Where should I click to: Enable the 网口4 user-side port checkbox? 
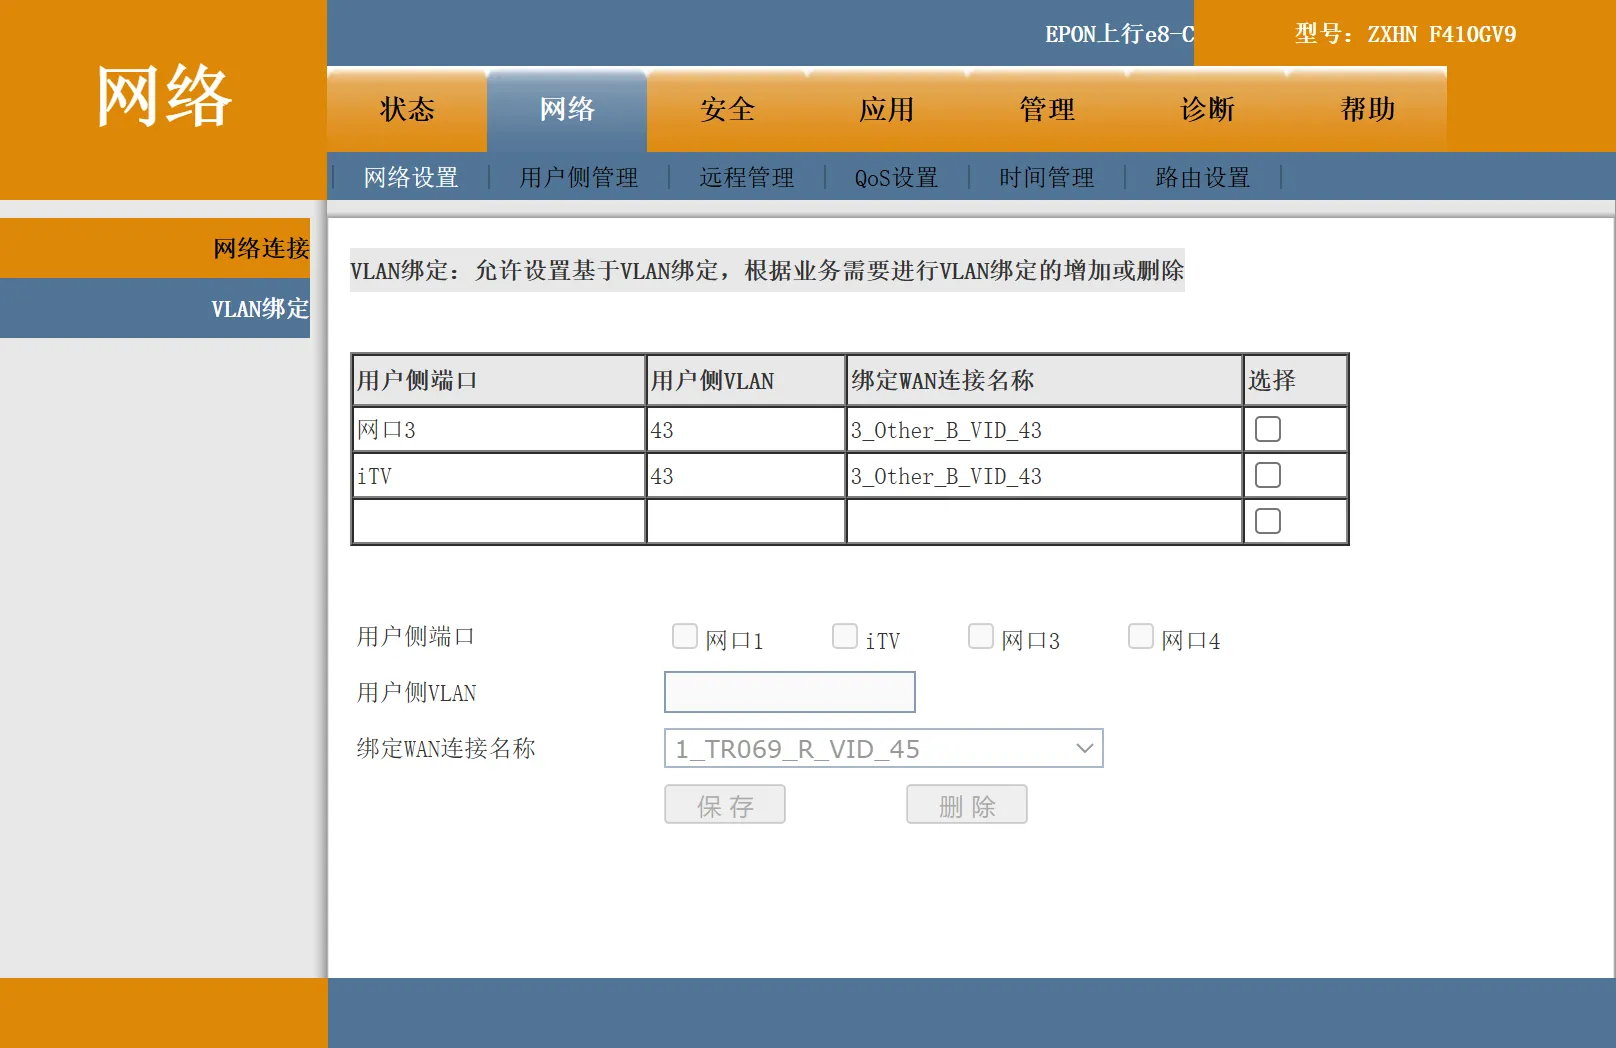(1141, 635)
